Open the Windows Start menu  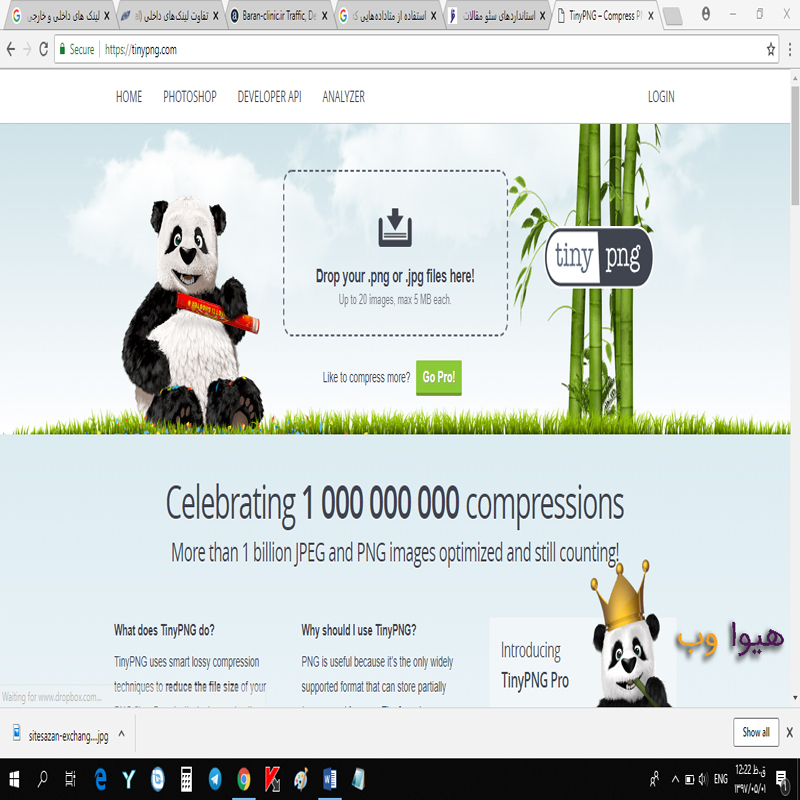click(x=14, y=779)
